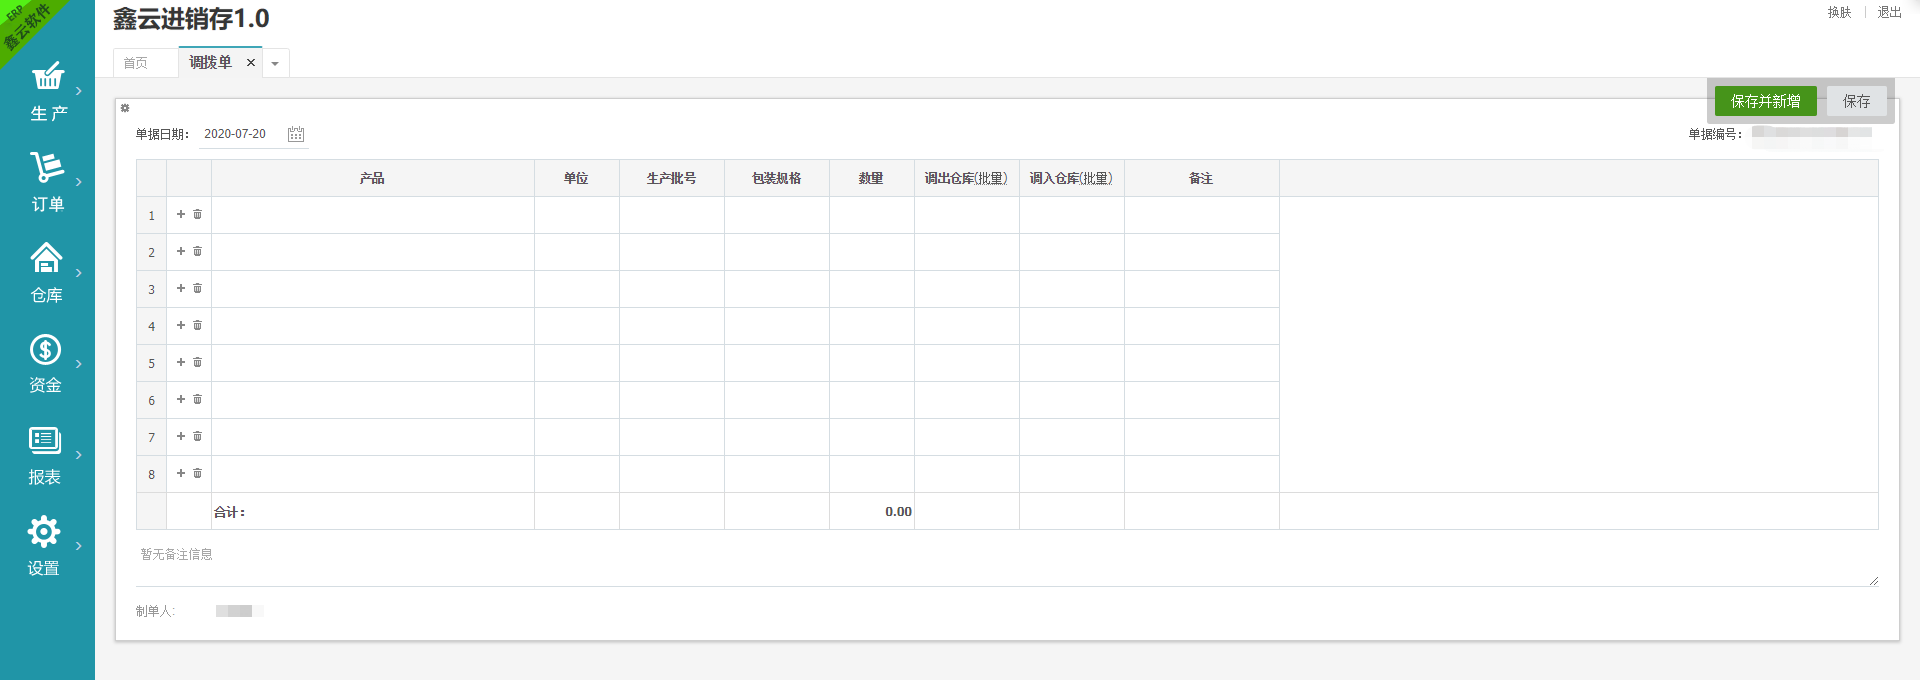Viewport: 1920px width, 680px height.
Task: Delete row 3 using the trash icon
Action: (x=198, y=288)
